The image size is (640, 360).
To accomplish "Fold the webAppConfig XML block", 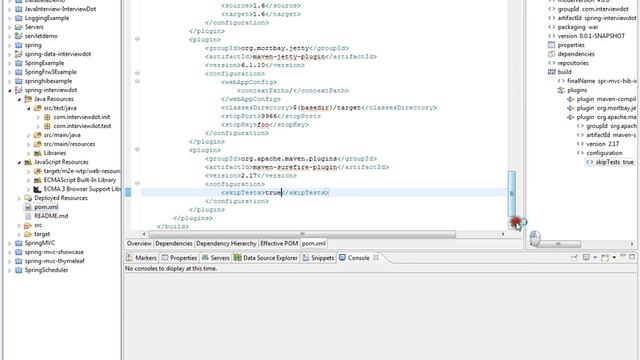I will [x=138, y=81].
